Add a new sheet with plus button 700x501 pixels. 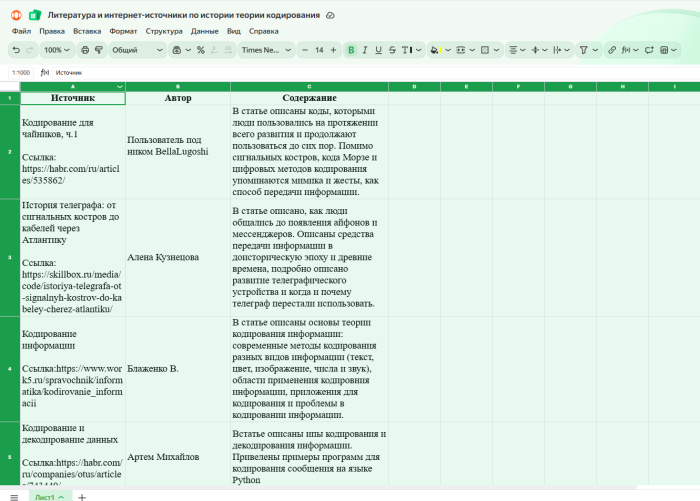point(82,496)
